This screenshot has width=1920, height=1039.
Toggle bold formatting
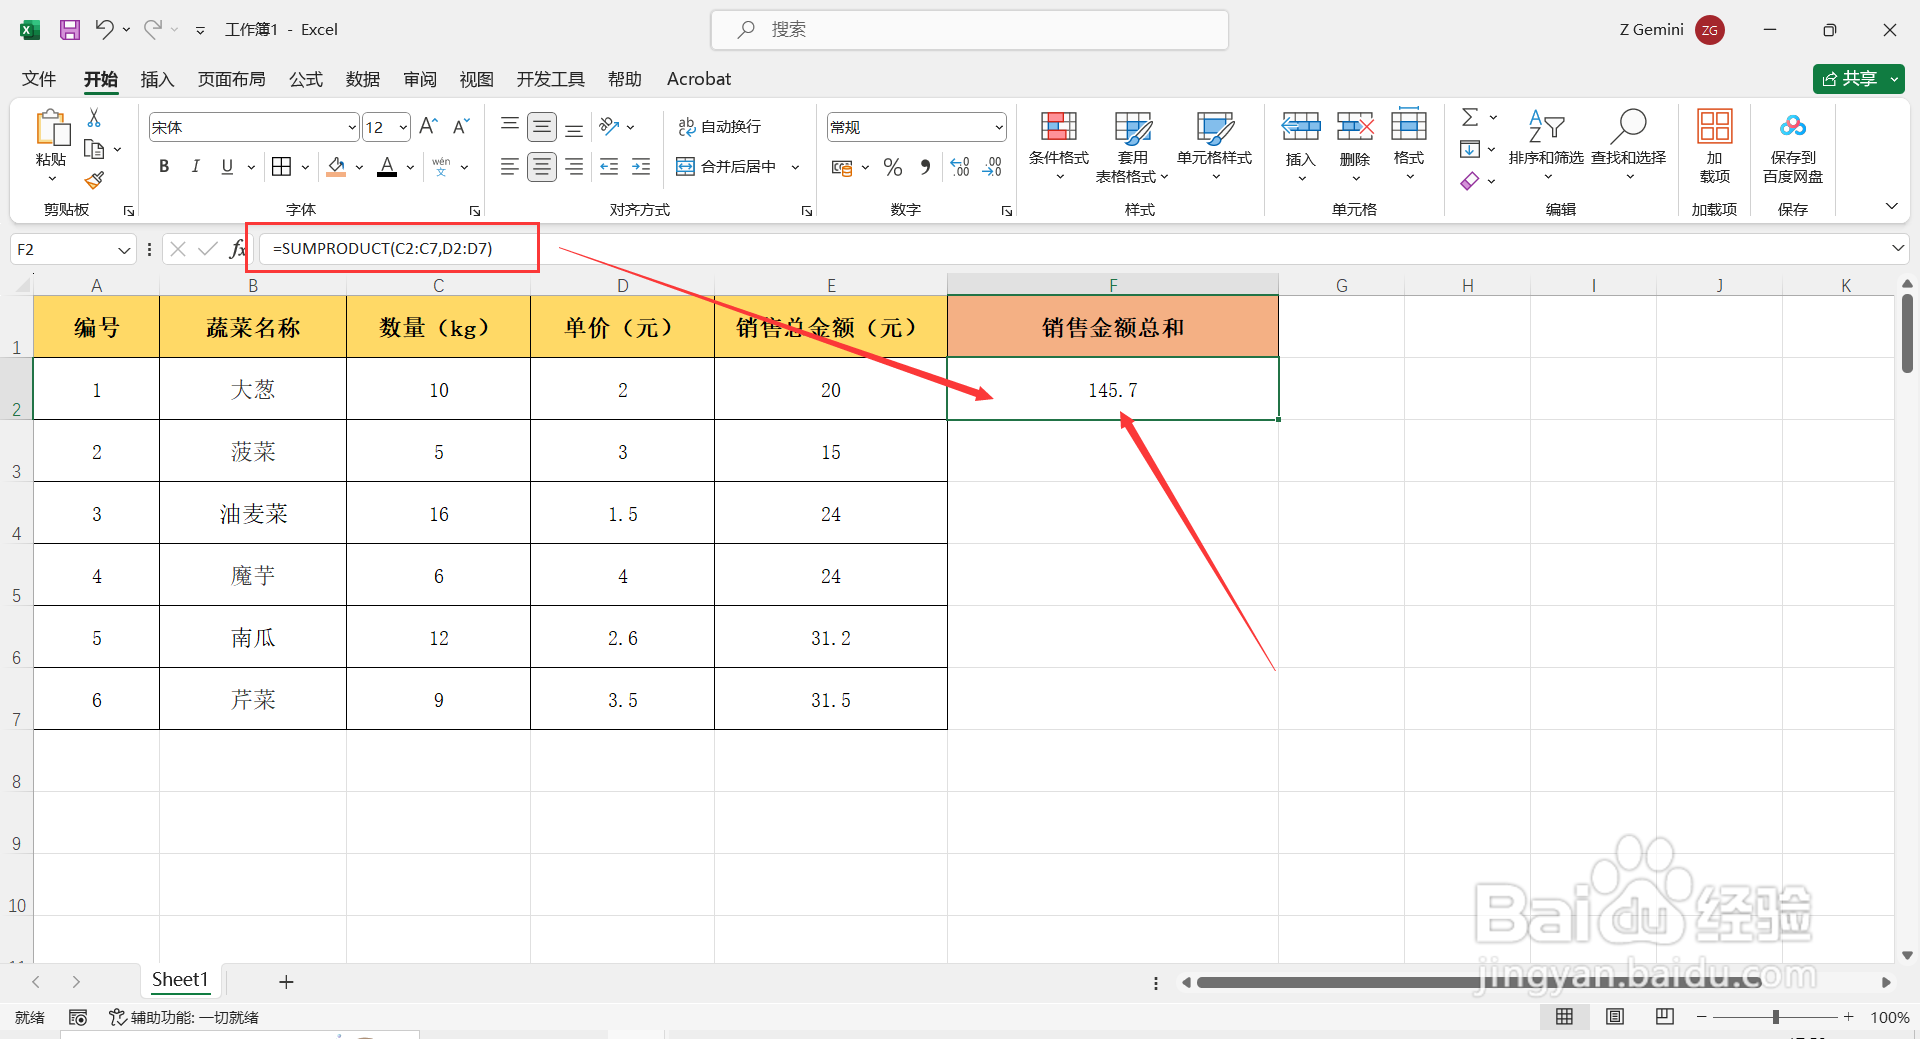164,166
